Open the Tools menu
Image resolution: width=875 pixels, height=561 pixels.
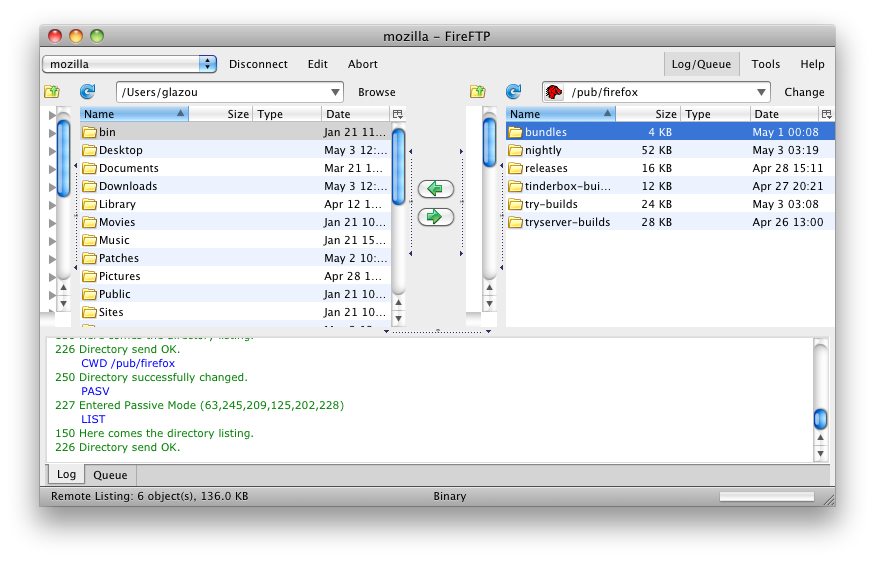click(766, 64)
